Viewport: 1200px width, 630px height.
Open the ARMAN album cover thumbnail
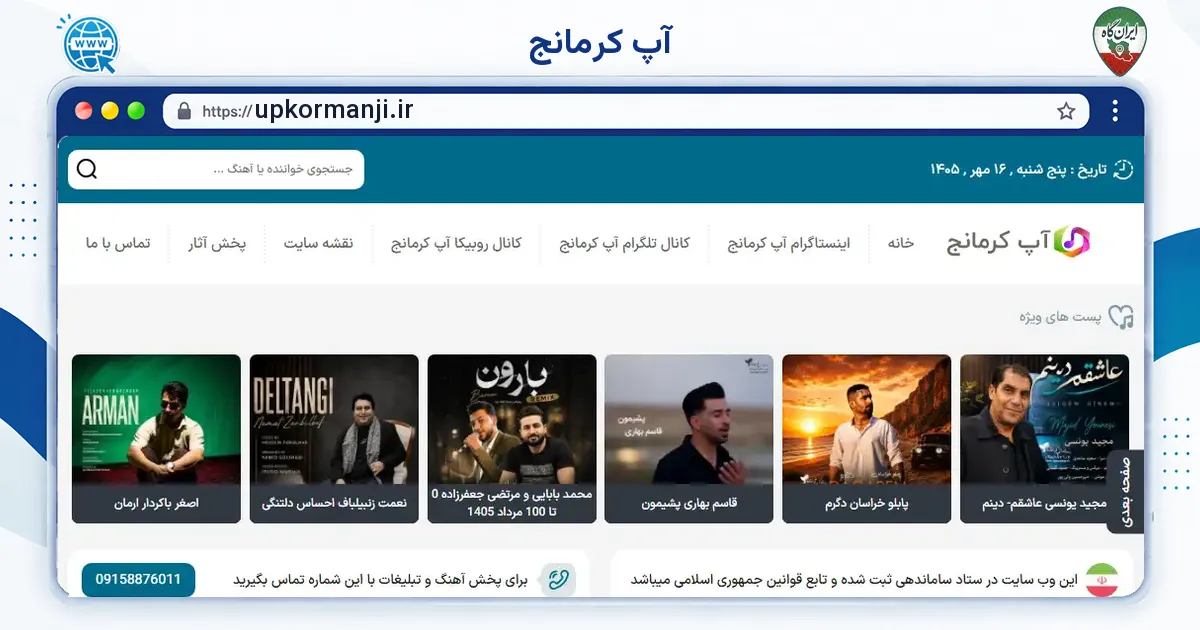[156, 420]
